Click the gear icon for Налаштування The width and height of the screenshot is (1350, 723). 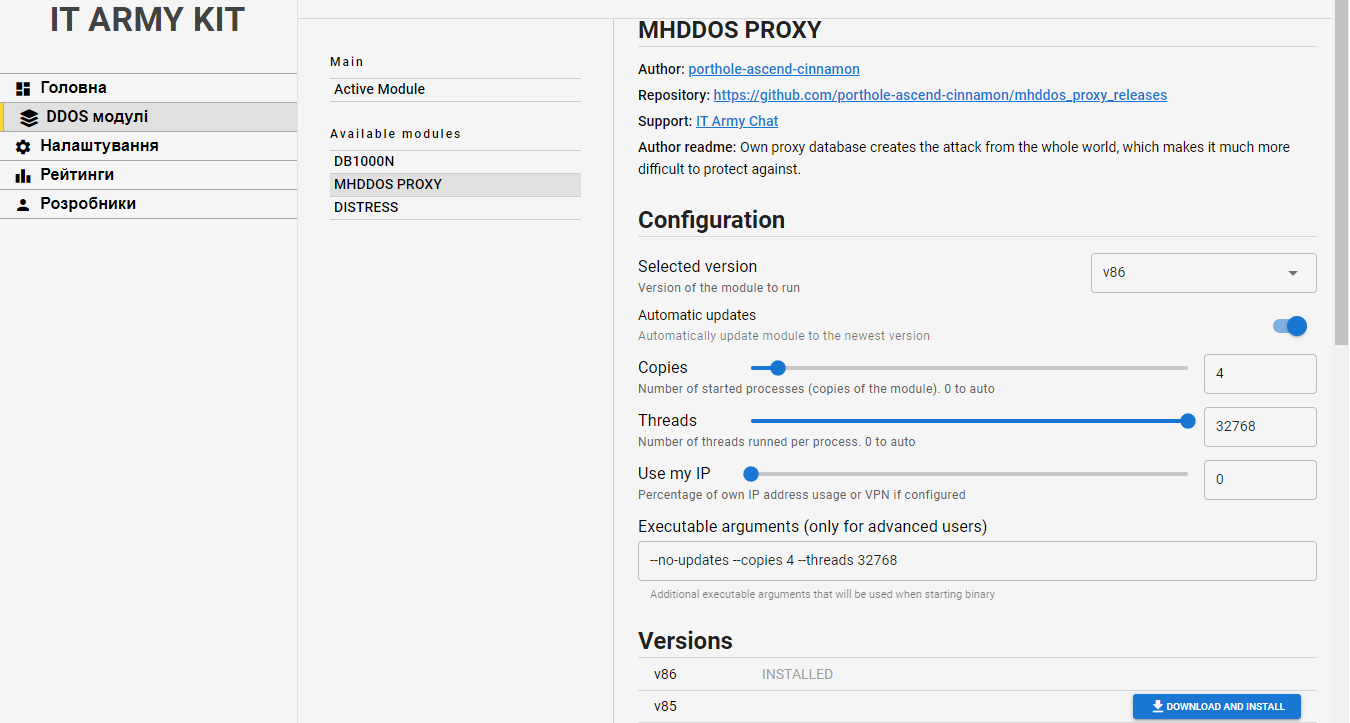[x=23, y=146]
